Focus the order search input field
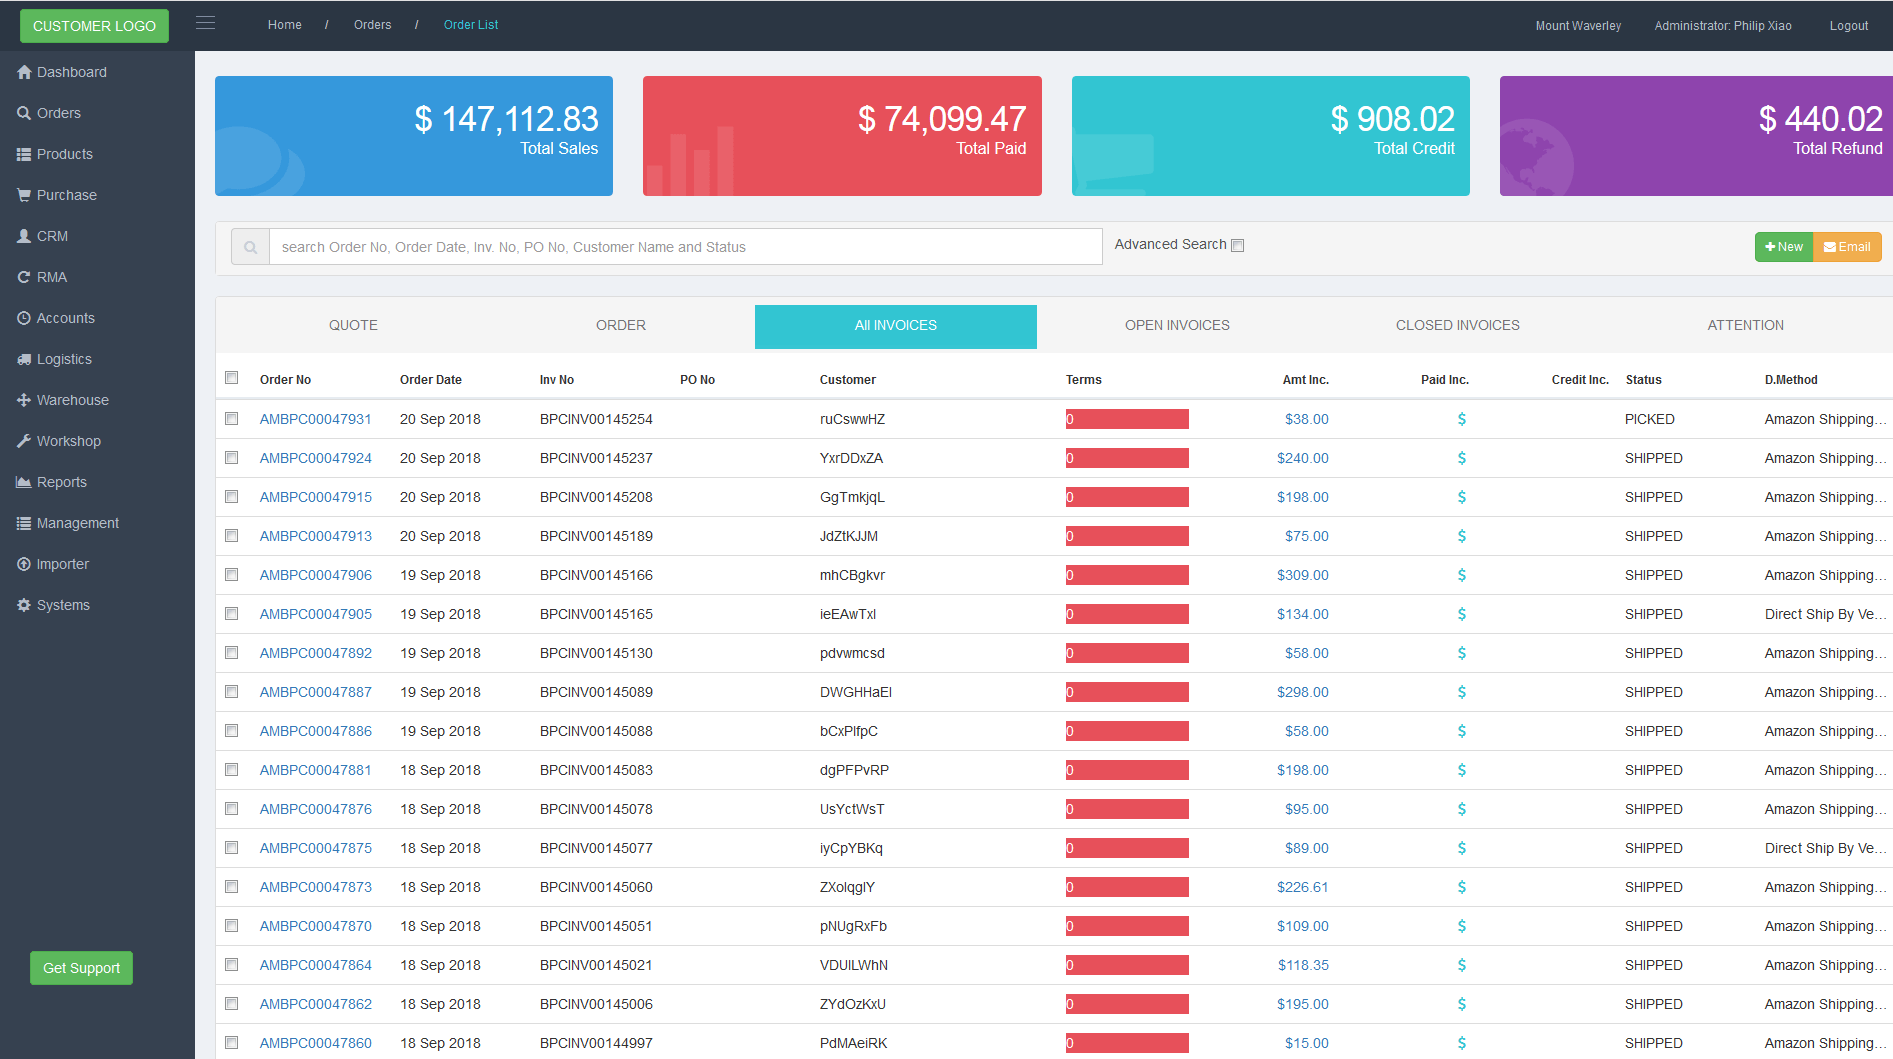 click(x=685, y=247)
